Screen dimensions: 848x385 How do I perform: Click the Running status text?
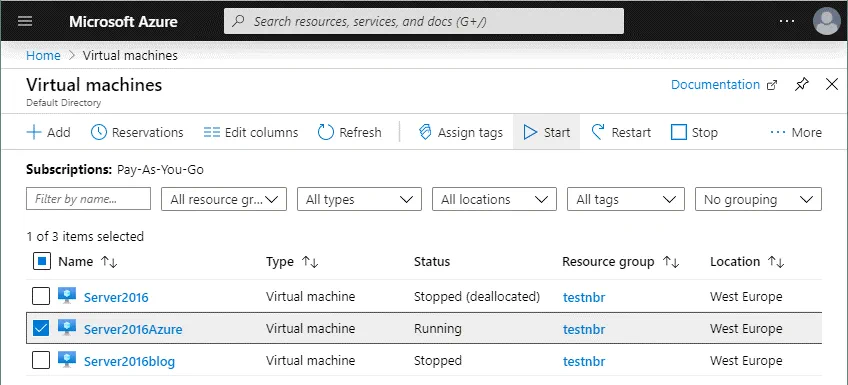[x=438, y=329]
